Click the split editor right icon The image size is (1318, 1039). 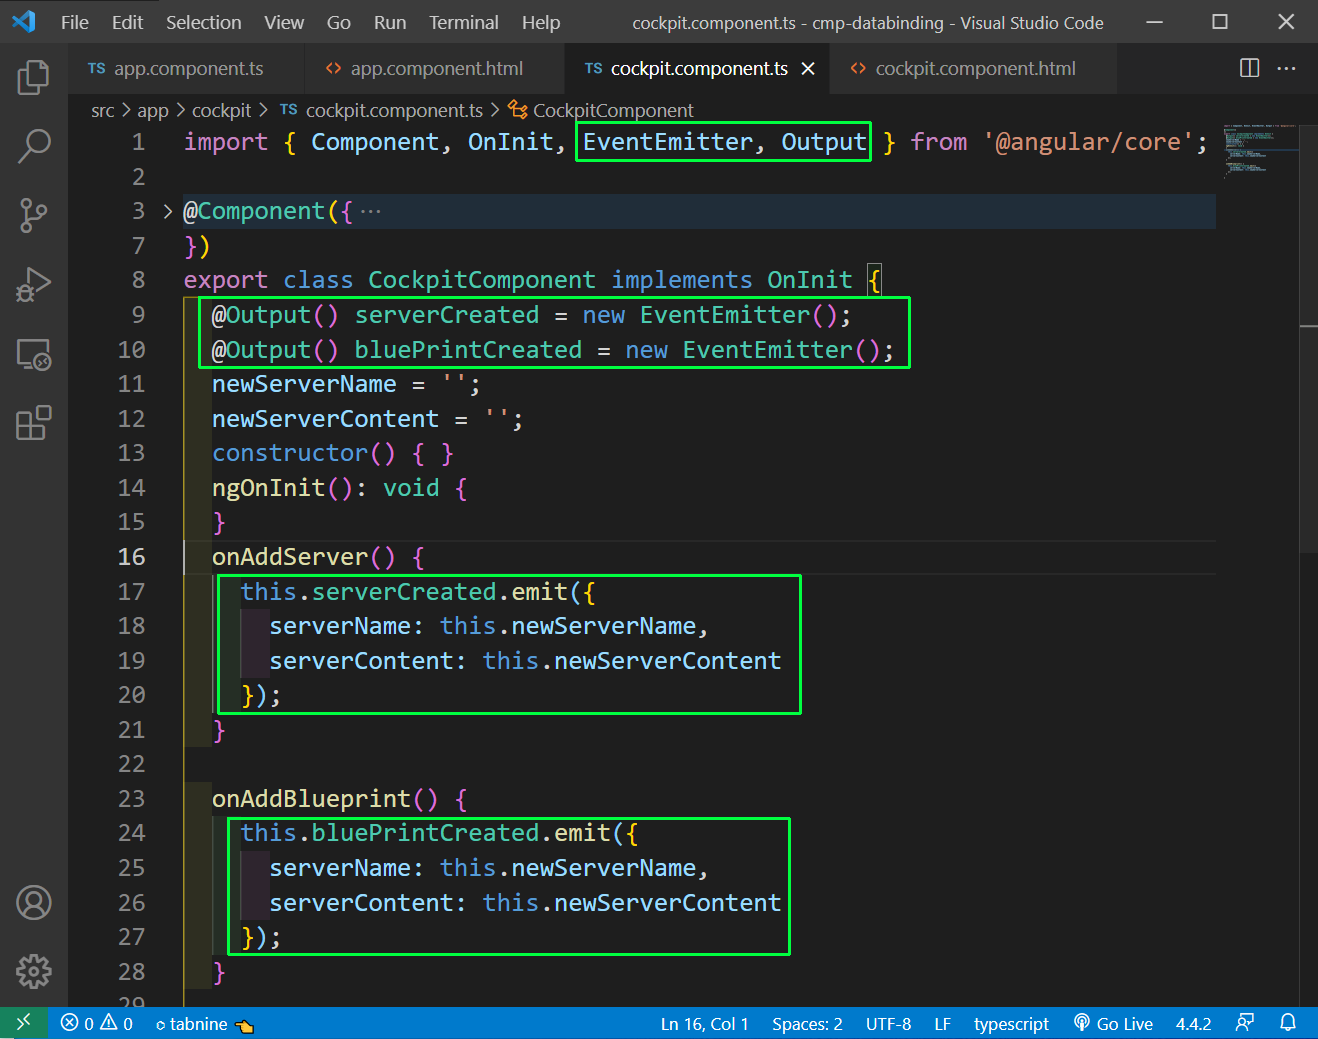pos(1249,68)
